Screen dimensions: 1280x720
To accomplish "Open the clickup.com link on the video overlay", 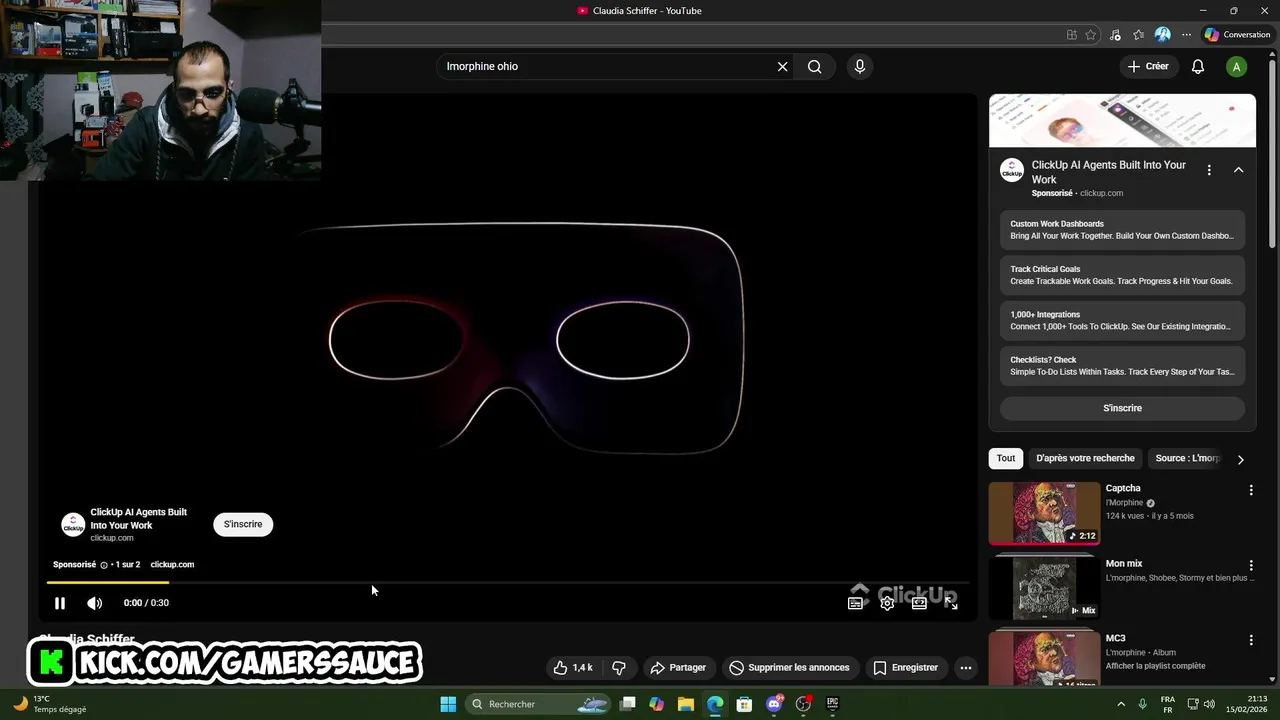I will 172,564.
